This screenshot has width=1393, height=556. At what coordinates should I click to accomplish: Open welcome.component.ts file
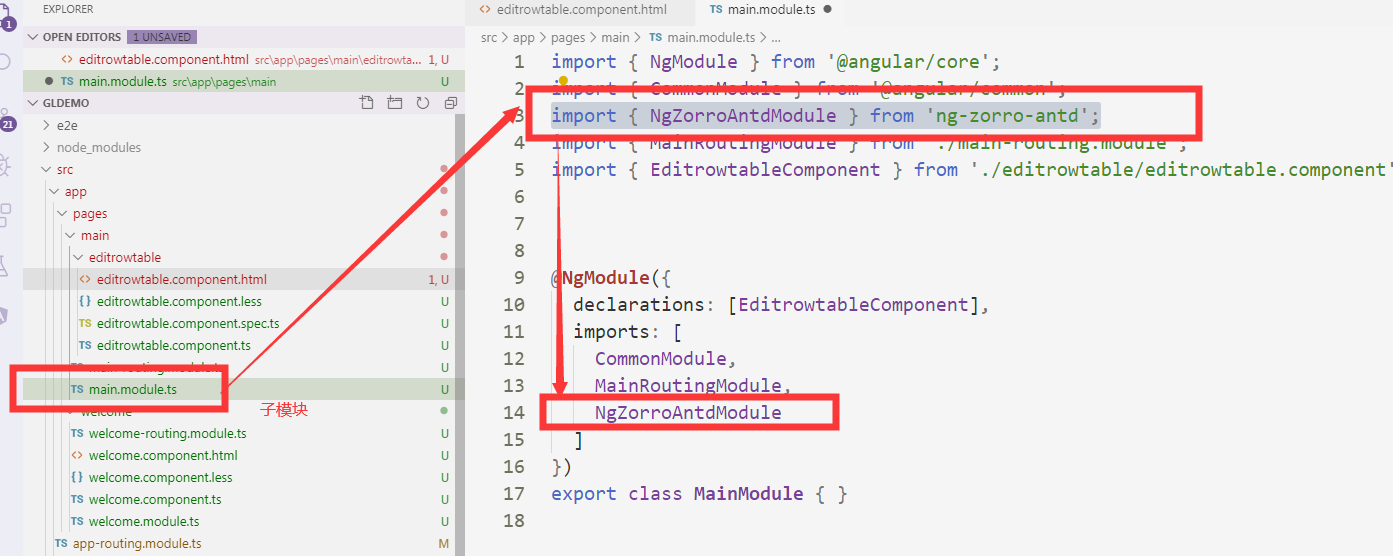pyautogui.click(x=240, y=499)
